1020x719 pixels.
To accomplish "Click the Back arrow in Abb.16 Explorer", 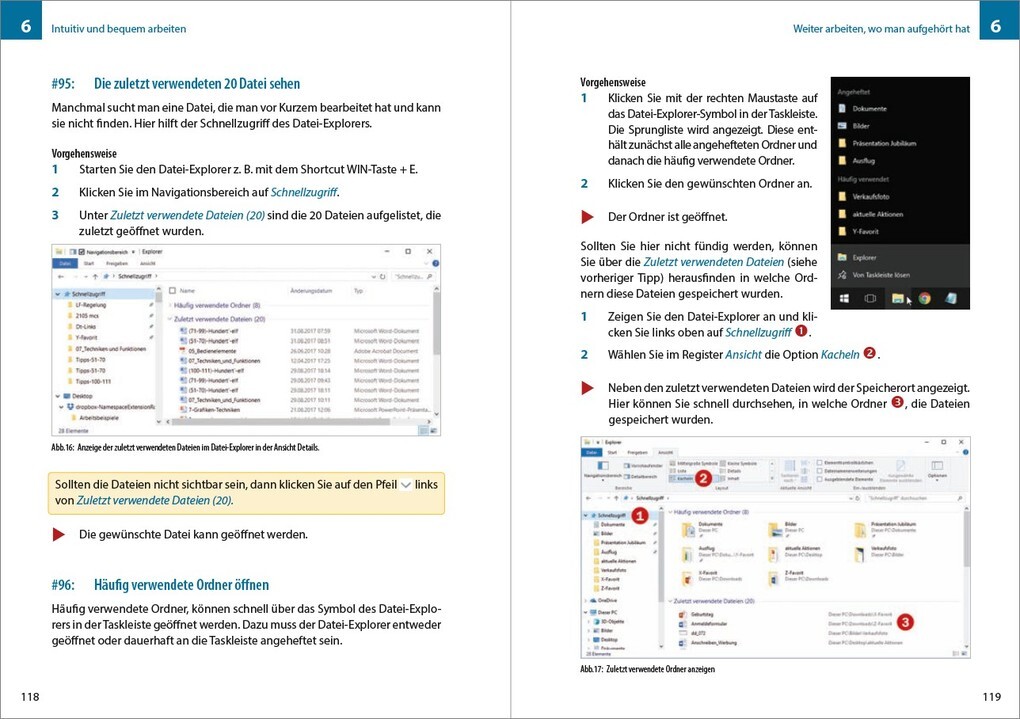I will [60, 277].
